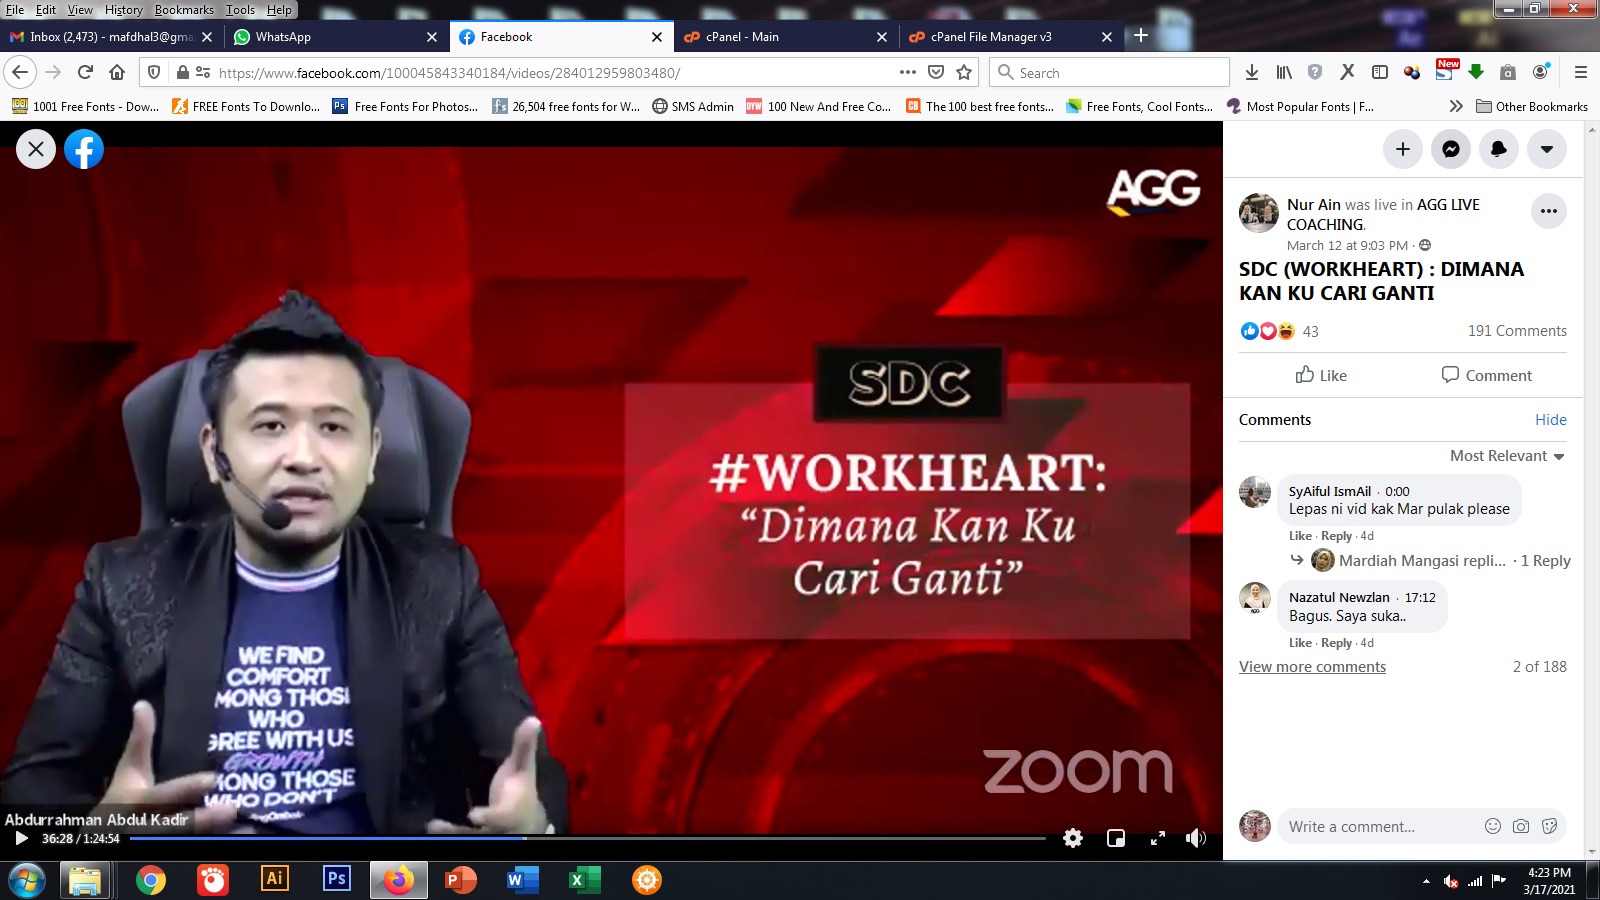Like the video post
Viewport: 1600px width, 900px height.
[1321, 375]
